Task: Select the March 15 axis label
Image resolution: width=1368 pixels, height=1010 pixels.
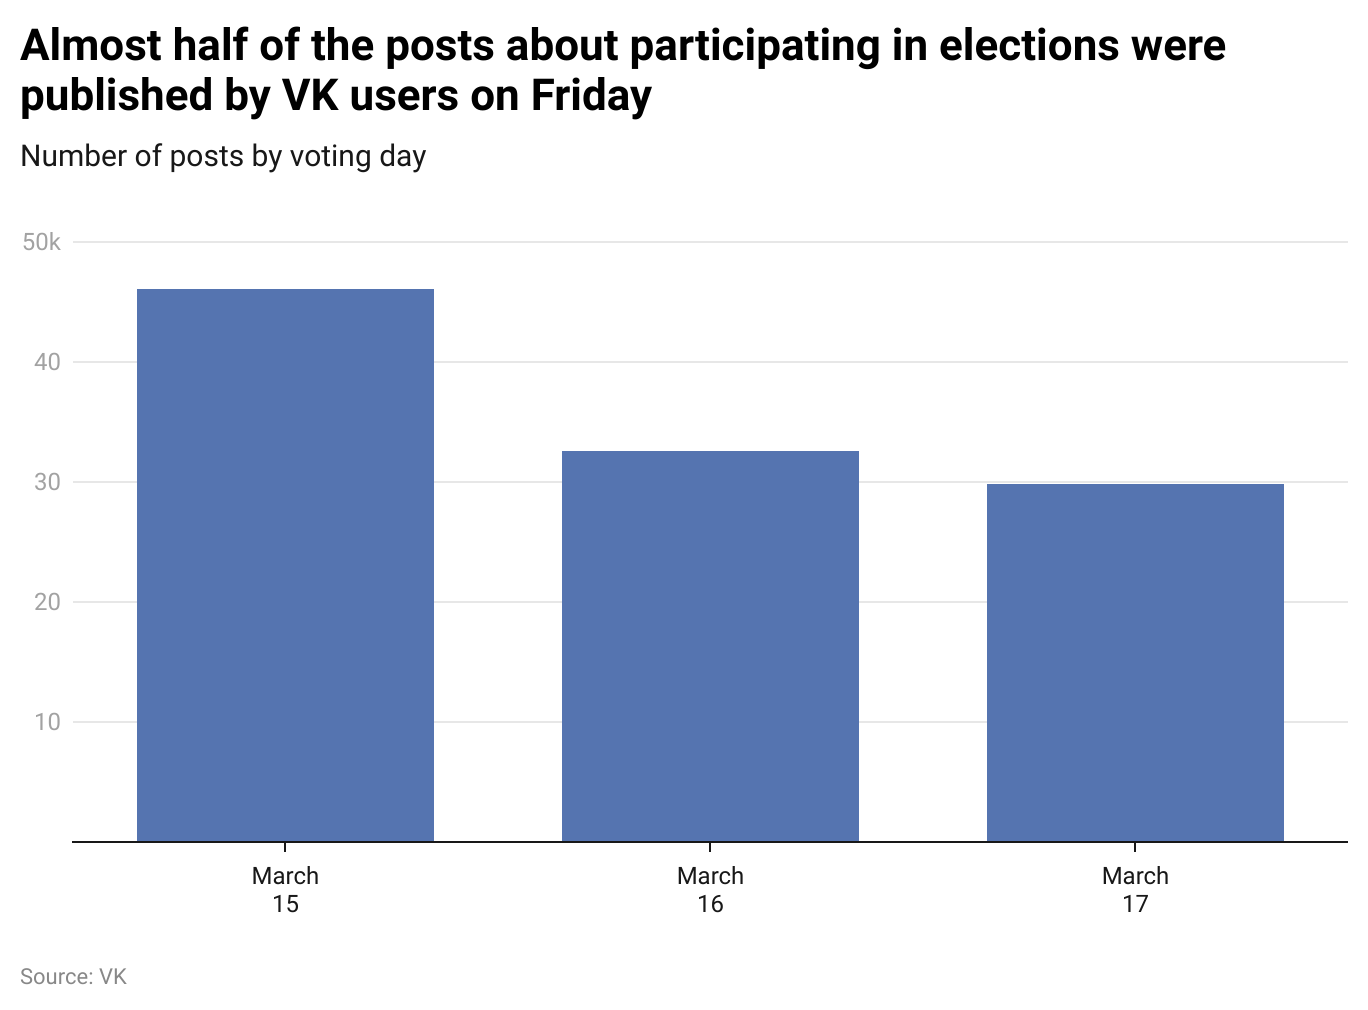Action: 285,890
